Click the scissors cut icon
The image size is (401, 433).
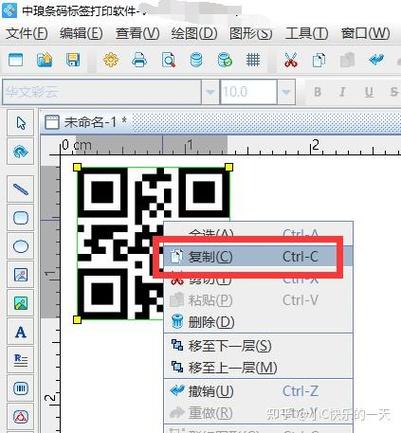[x=291, y=60]
